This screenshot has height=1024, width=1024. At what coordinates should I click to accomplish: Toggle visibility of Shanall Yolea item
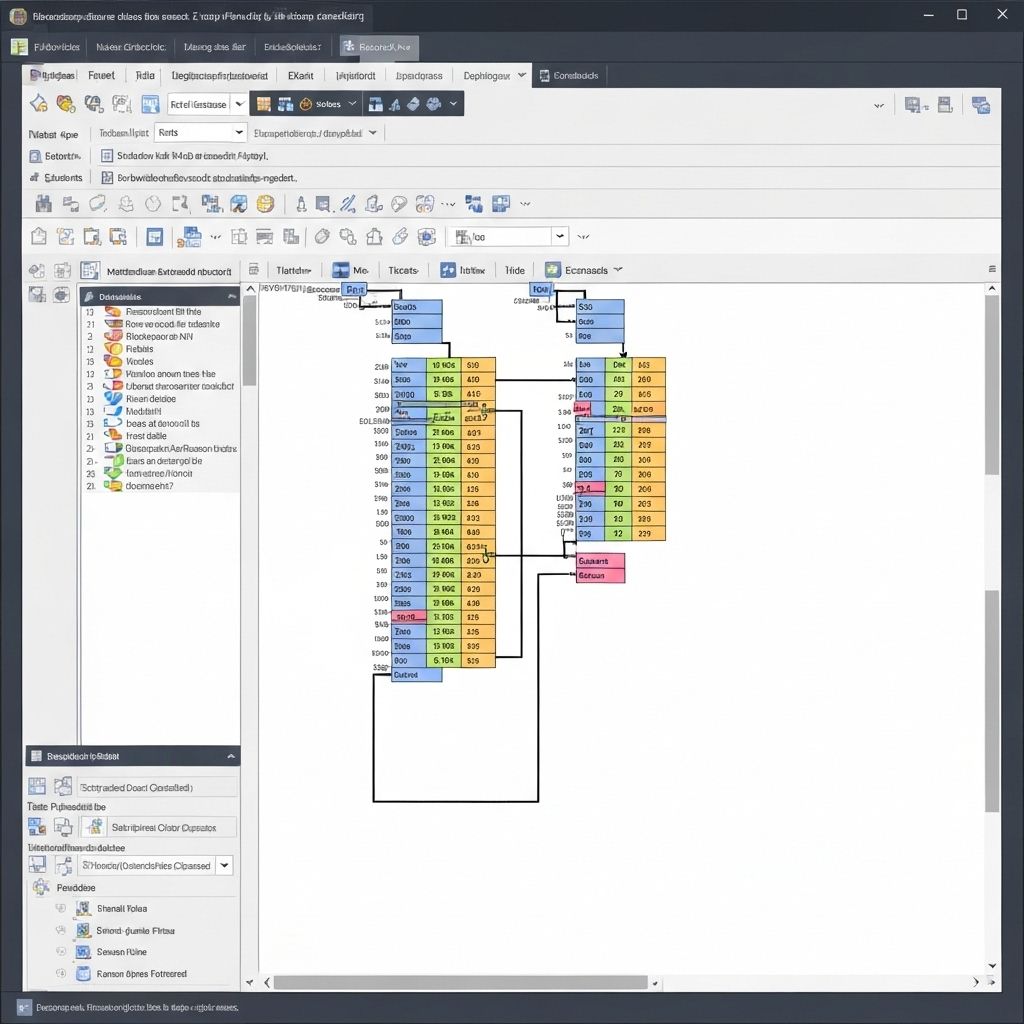[60, 908]
